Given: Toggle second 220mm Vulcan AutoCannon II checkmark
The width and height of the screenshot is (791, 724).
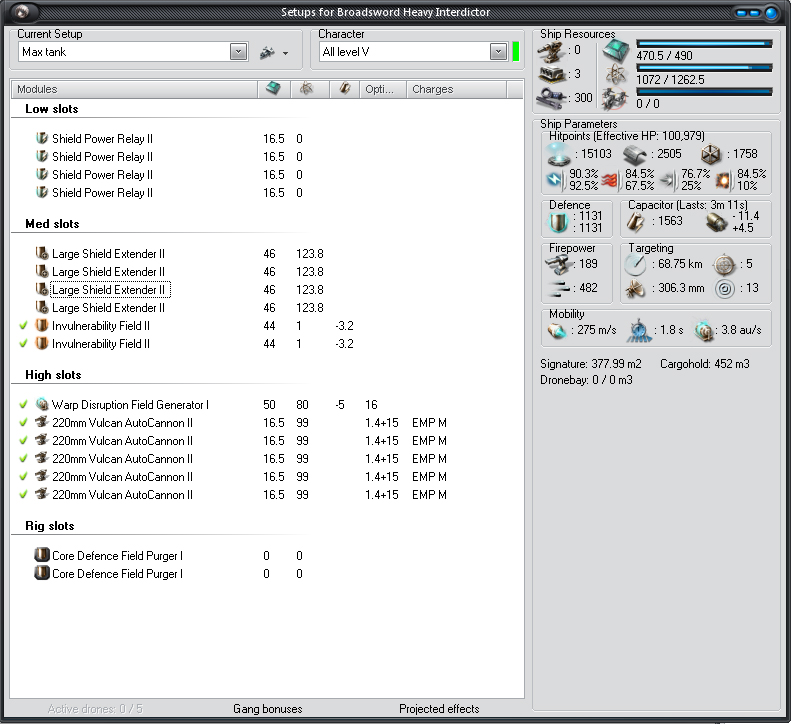Looking at the screenshot, I should 23,441.
